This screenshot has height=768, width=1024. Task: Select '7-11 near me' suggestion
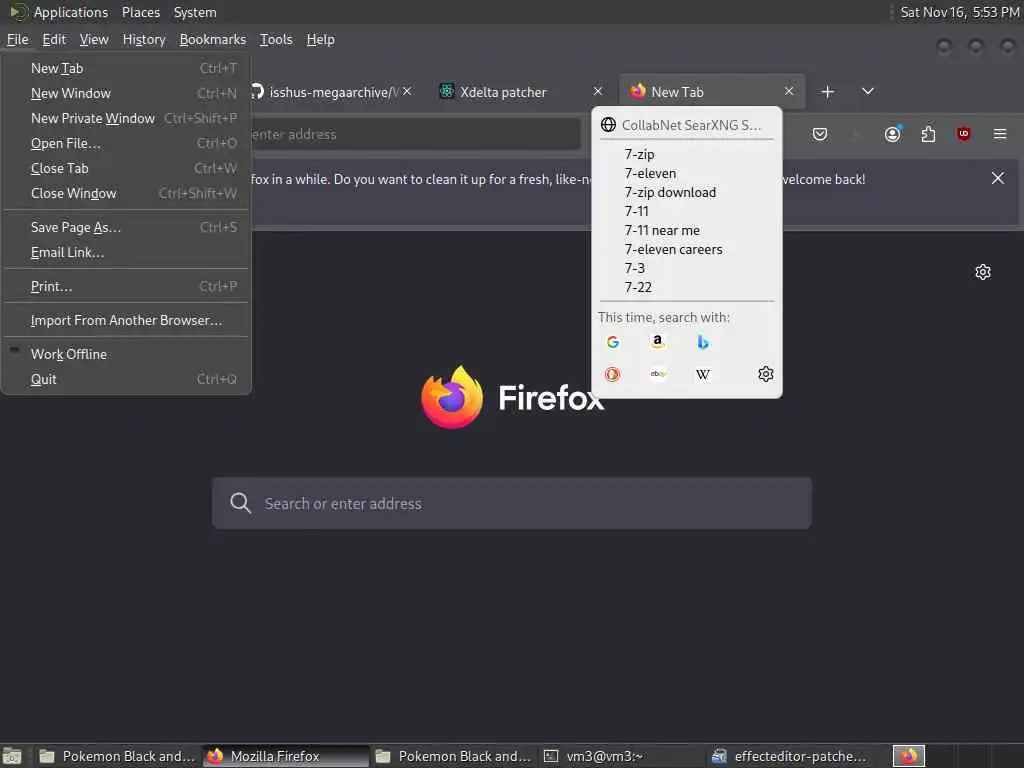click(686, 230)
